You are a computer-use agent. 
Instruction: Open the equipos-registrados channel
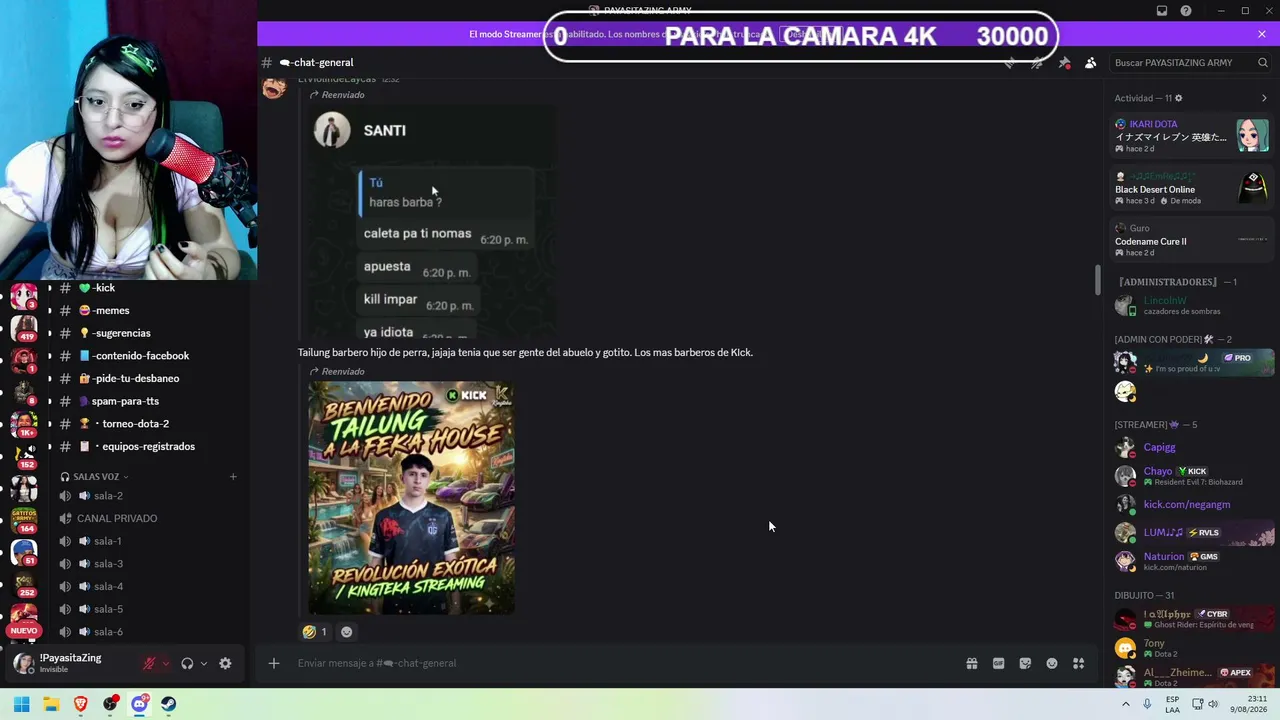[147, 446]
